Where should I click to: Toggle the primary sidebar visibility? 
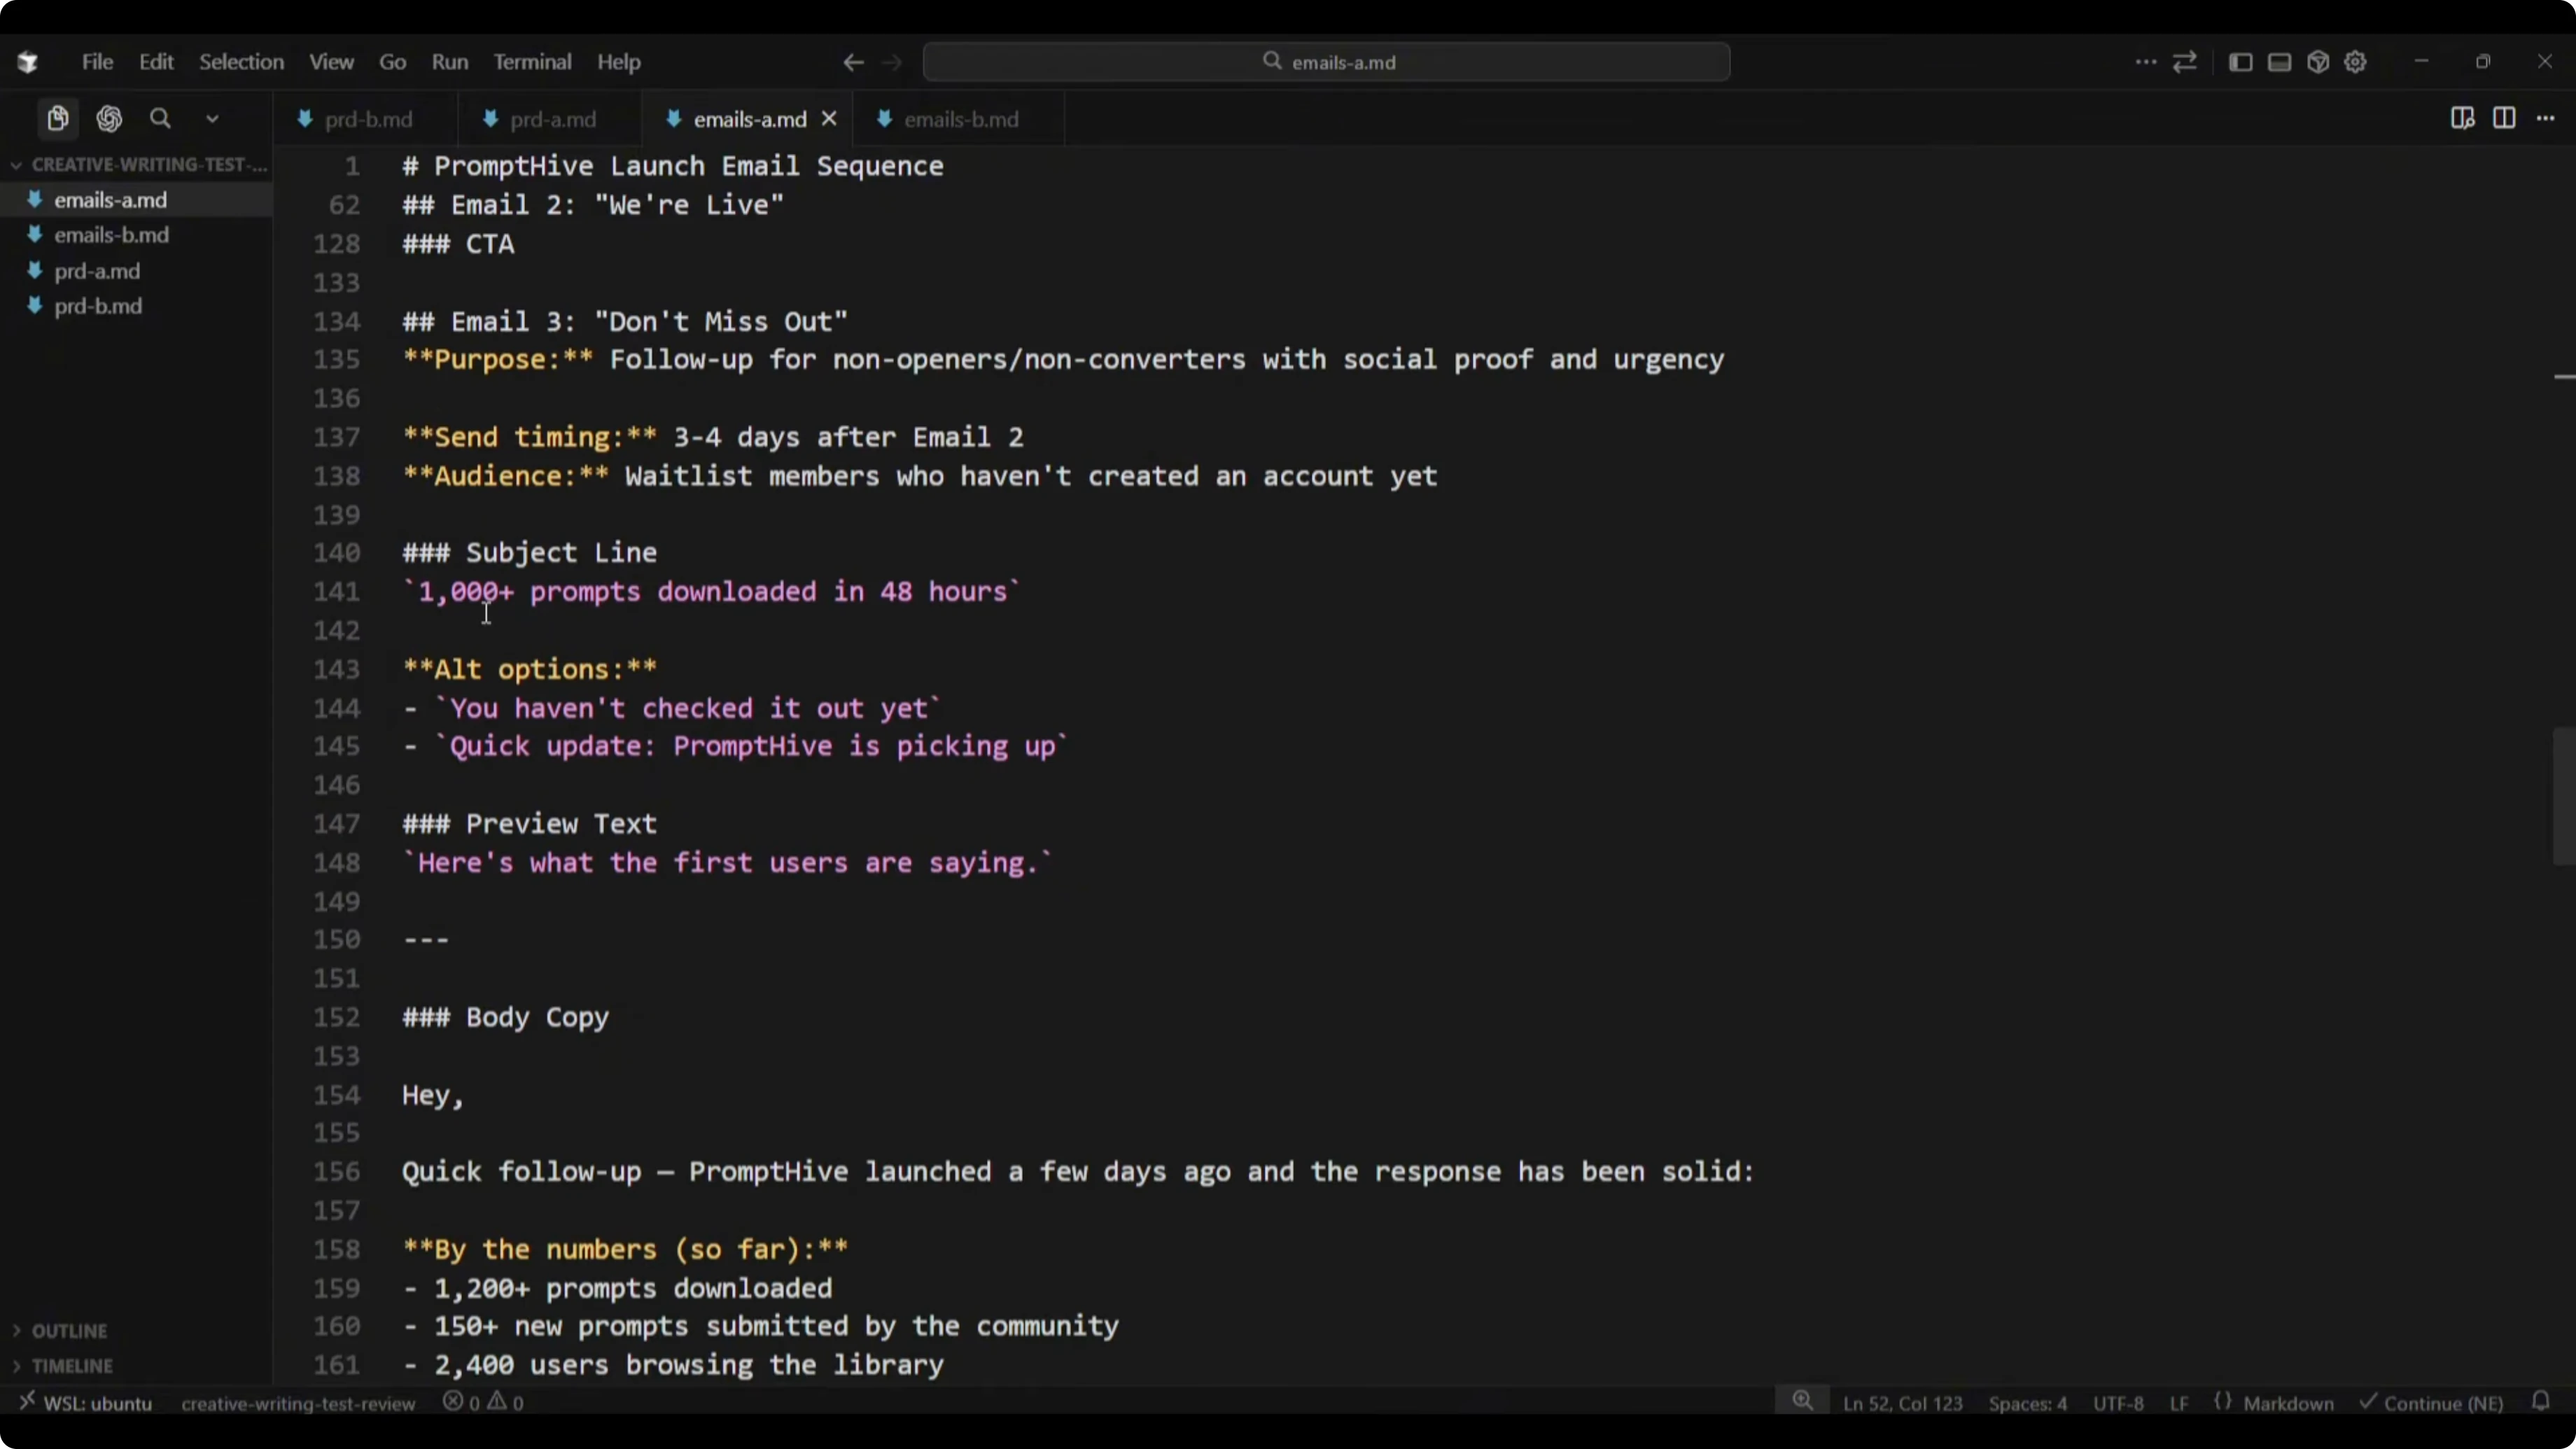[x=2240, y=62]
